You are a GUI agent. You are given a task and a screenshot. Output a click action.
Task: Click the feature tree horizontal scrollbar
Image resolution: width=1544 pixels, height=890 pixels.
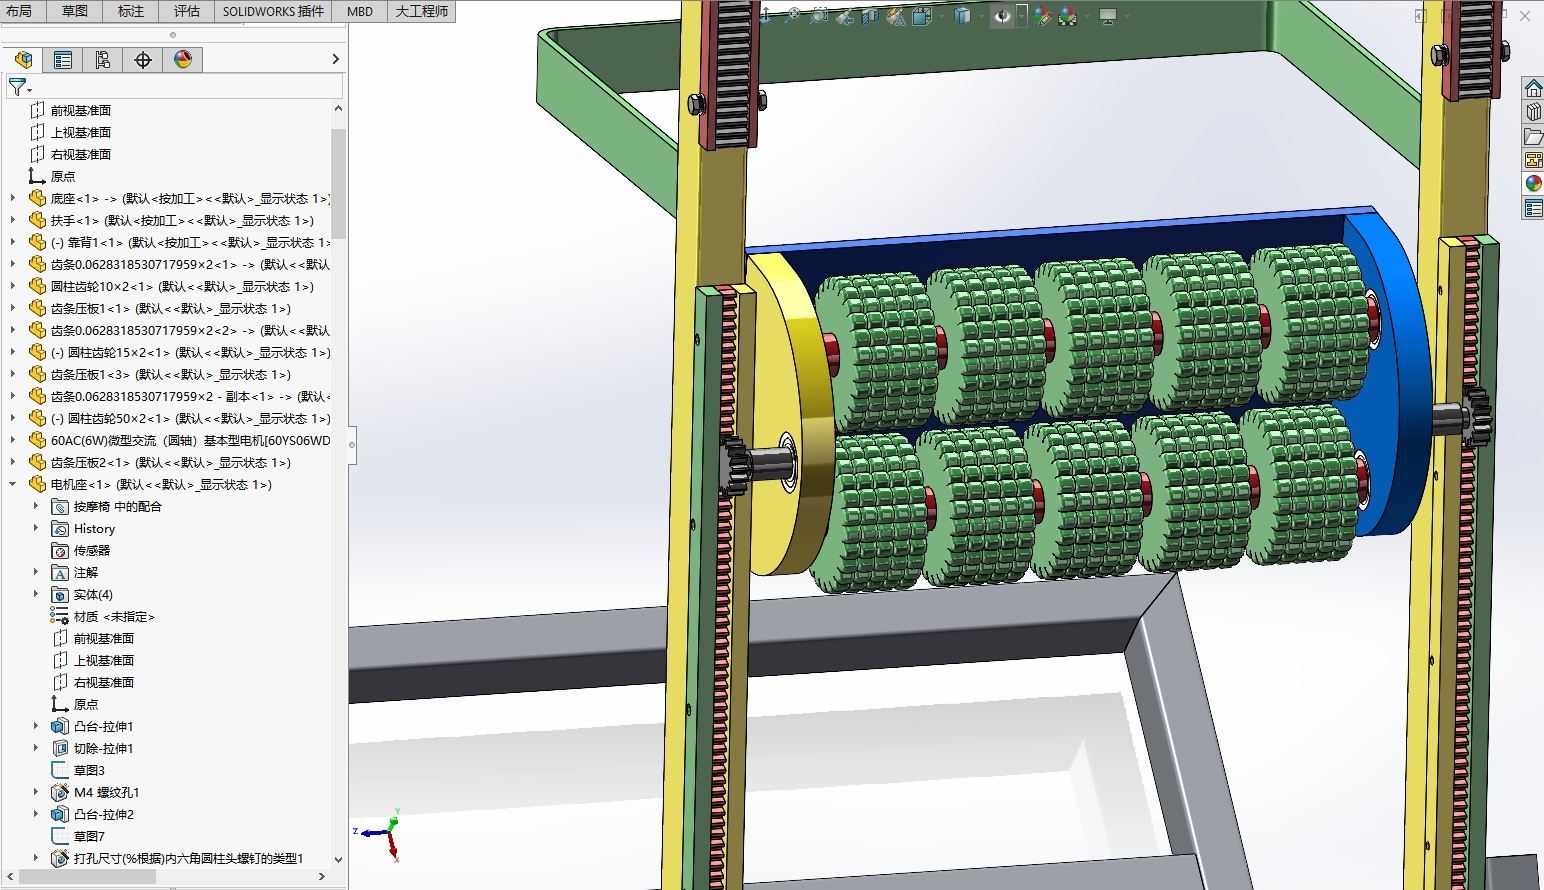tap(88, 876)
